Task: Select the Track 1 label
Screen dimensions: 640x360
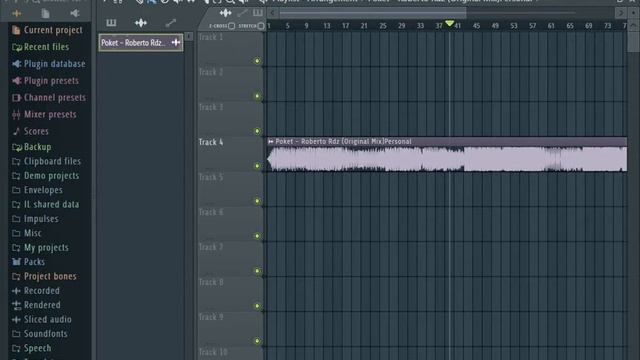Action: tap(211, 37)
